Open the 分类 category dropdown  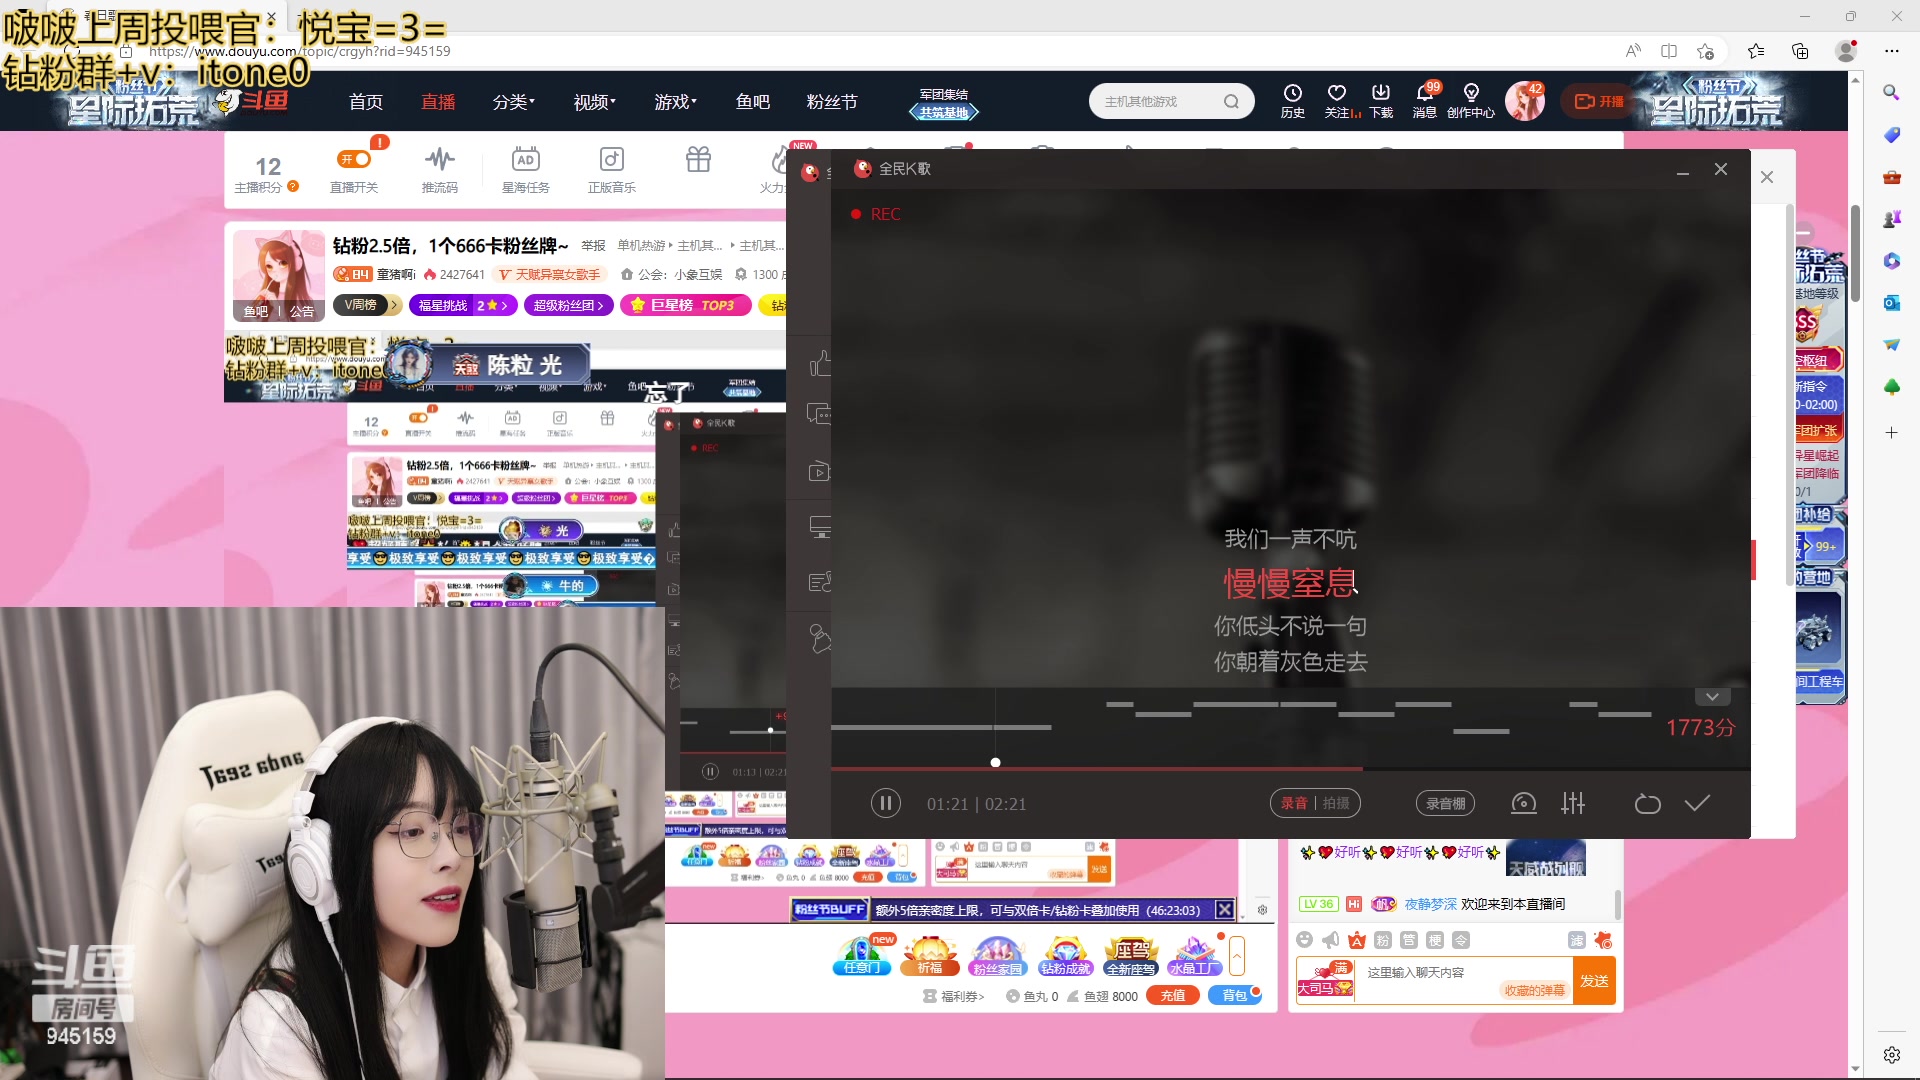(513, 101)
